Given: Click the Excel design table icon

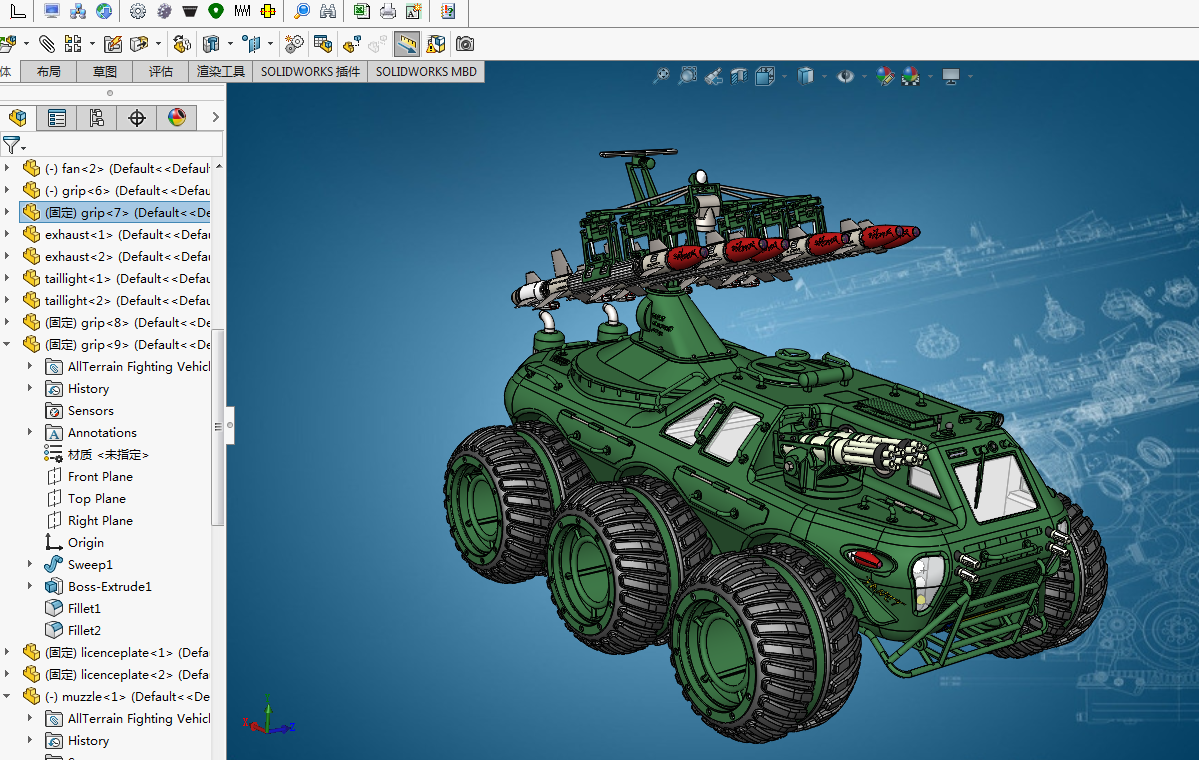Looking at the screenshot, I should point(362,11).
